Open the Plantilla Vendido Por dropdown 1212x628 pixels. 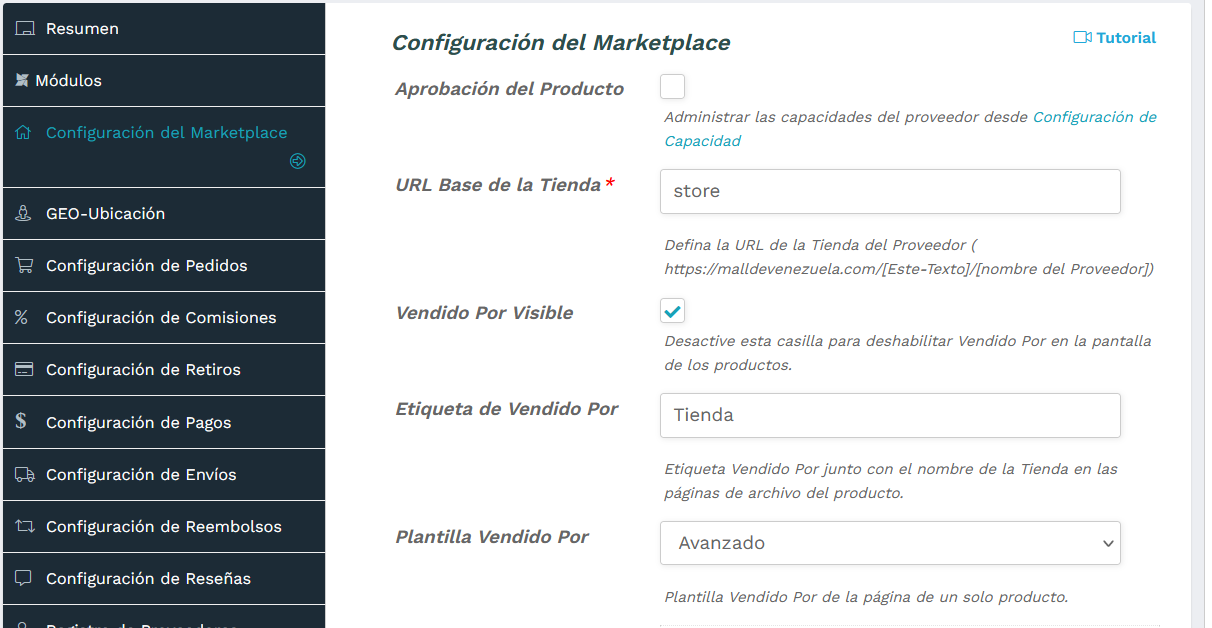889,543
